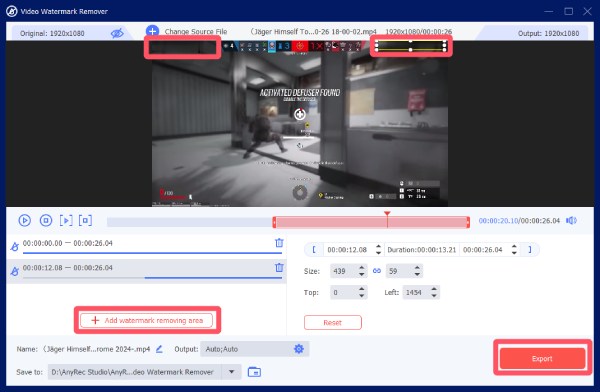Click the left red trim handle on timeline
The width and height of the screenshot is (600, 392).
(274, 222)
